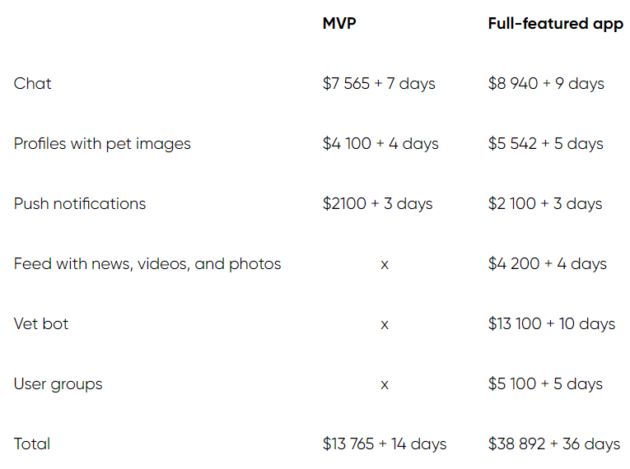
Task: Click the MVP column header
Action: pyautogui.click(x=339, y=23)
